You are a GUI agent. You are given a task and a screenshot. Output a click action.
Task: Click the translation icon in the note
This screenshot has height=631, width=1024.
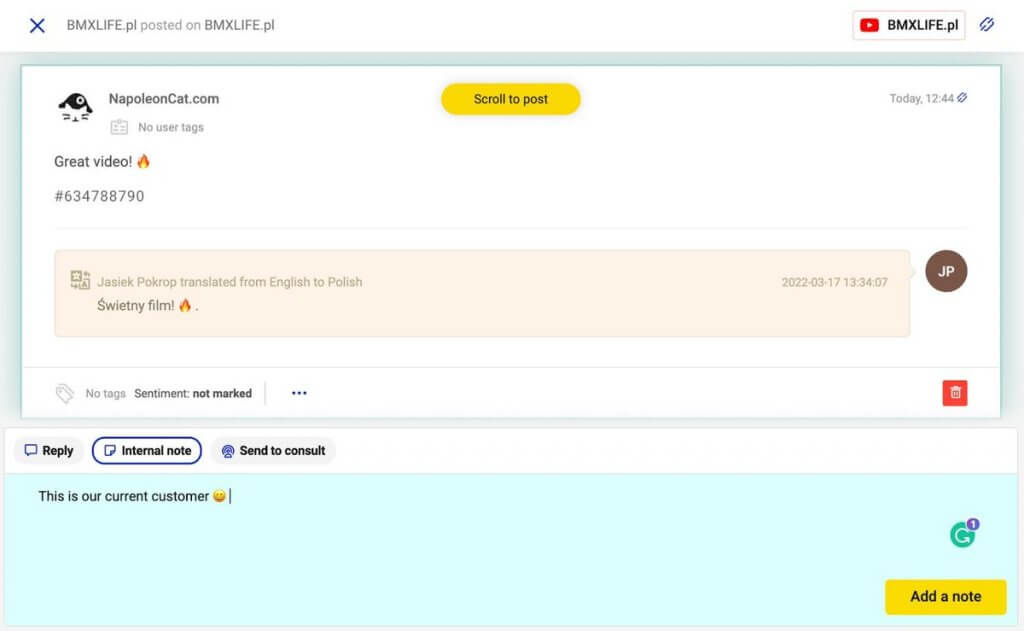[x=80, y=280]
